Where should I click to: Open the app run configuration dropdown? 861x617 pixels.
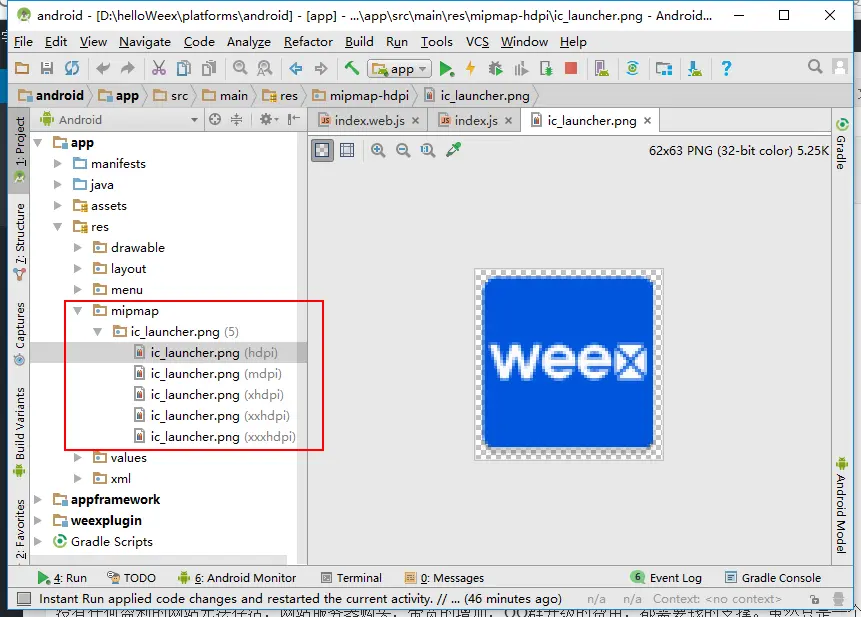pos(399,69)
